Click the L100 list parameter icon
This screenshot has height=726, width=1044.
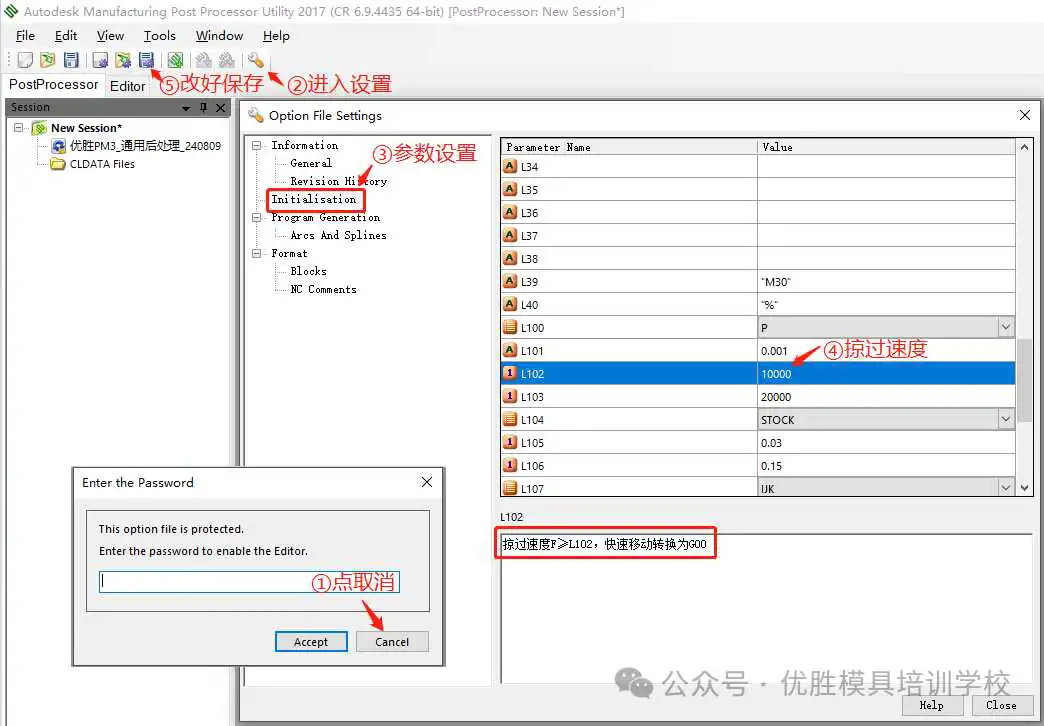pos(510,327)
